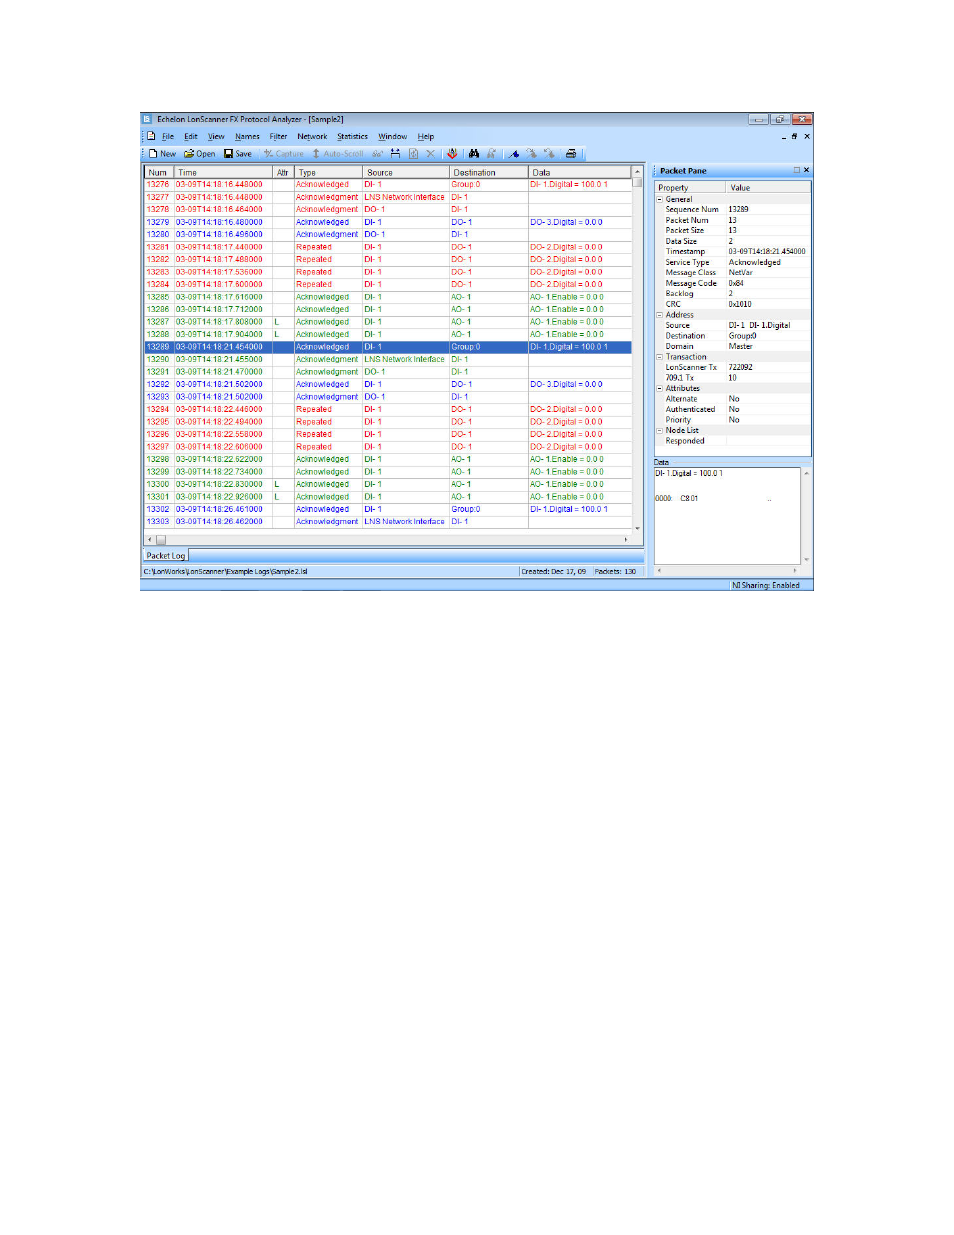Click the Message Code property row
The image size is (954, 1235).
732,283
